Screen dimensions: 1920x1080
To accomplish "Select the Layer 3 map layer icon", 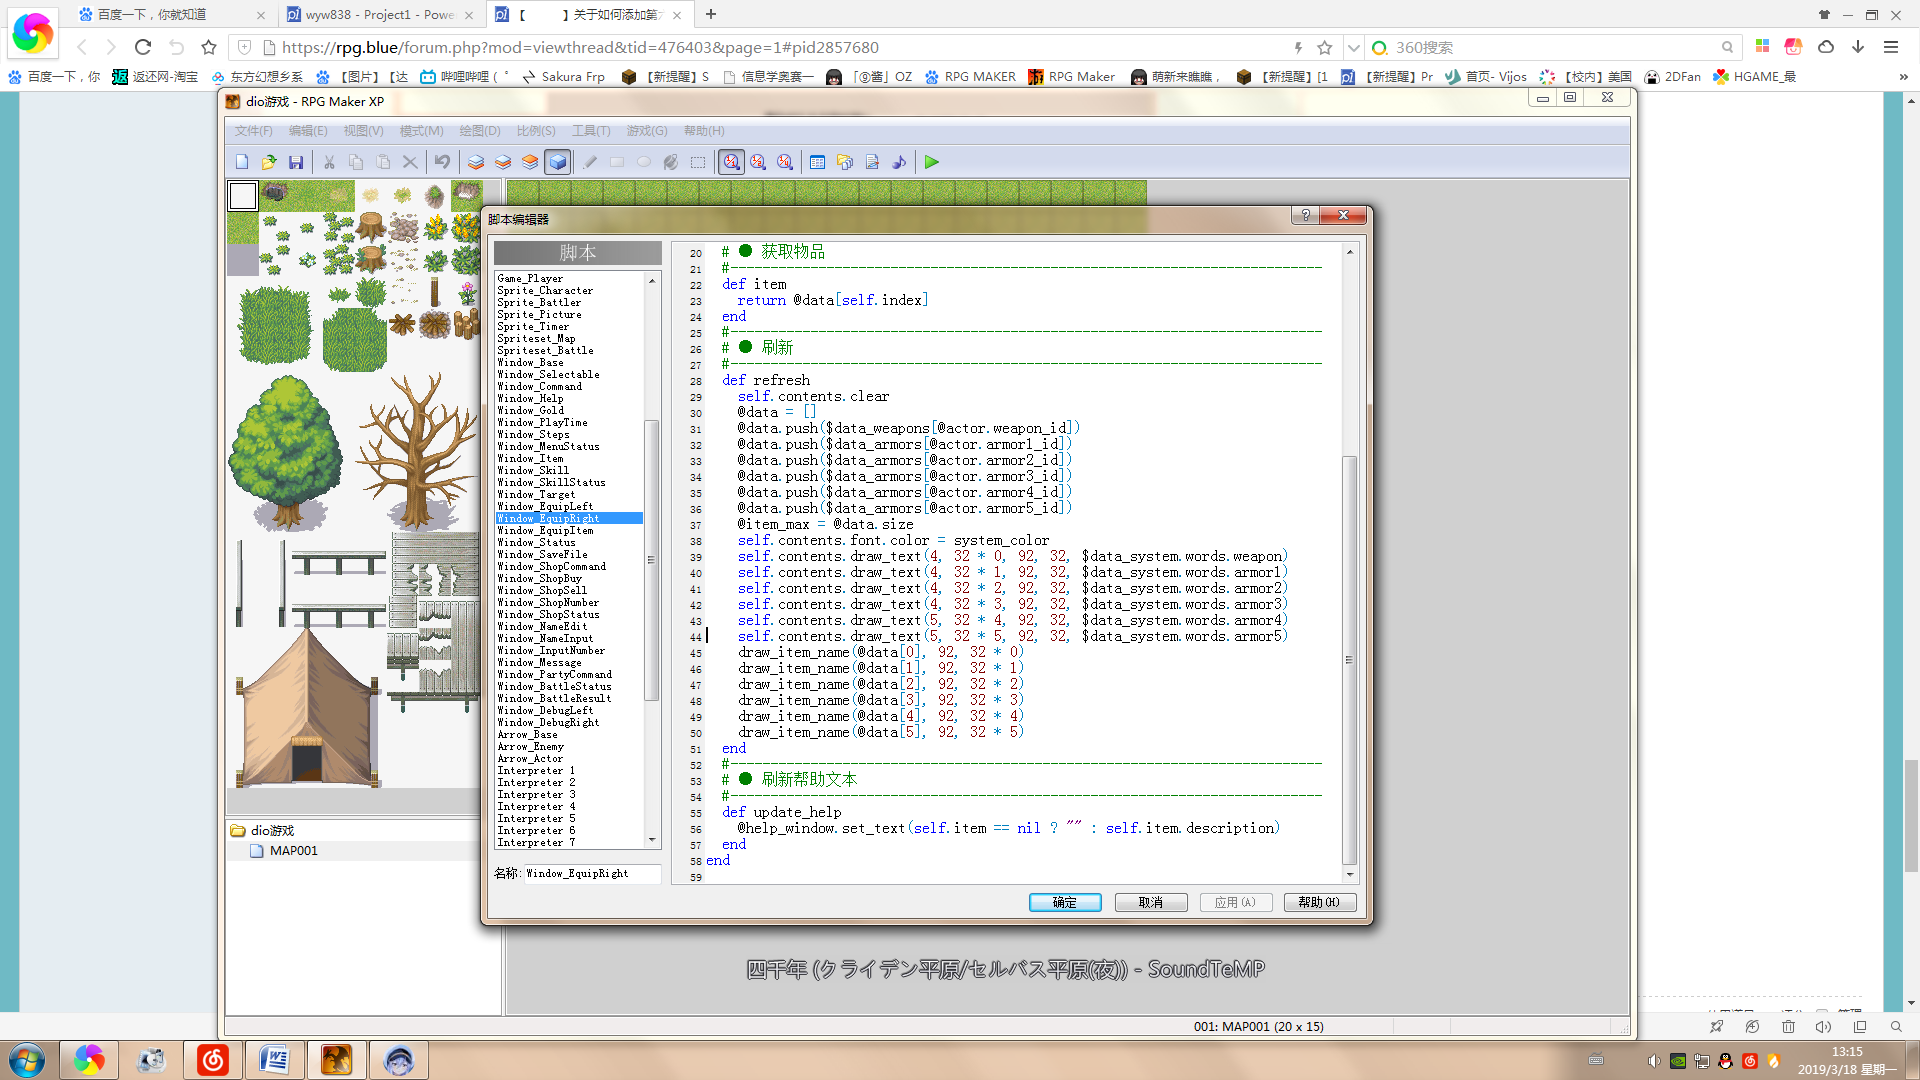I will 530,162.
